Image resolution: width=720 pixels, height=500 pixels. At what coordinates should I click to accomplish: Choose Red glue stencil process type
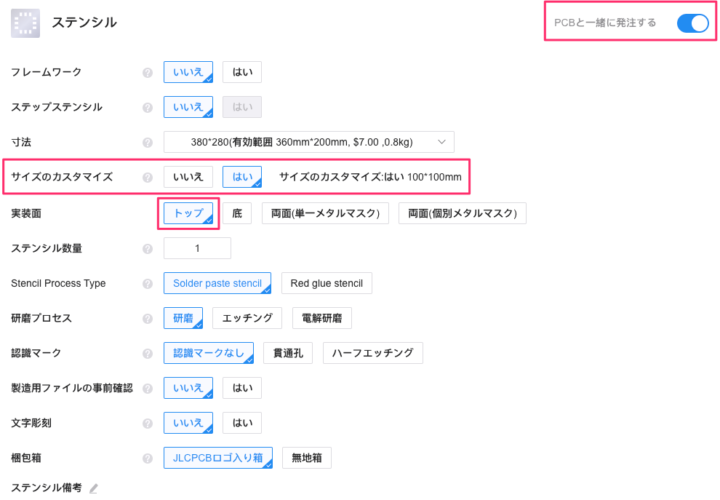coord(327,284)
